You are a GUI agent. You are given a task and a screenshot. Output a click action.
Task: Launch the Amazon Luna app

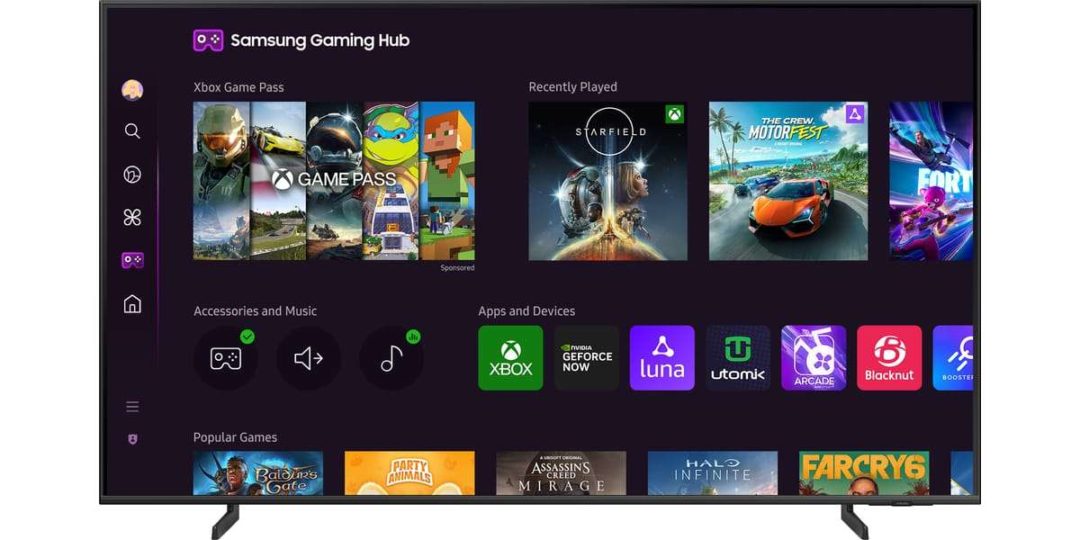662,358
